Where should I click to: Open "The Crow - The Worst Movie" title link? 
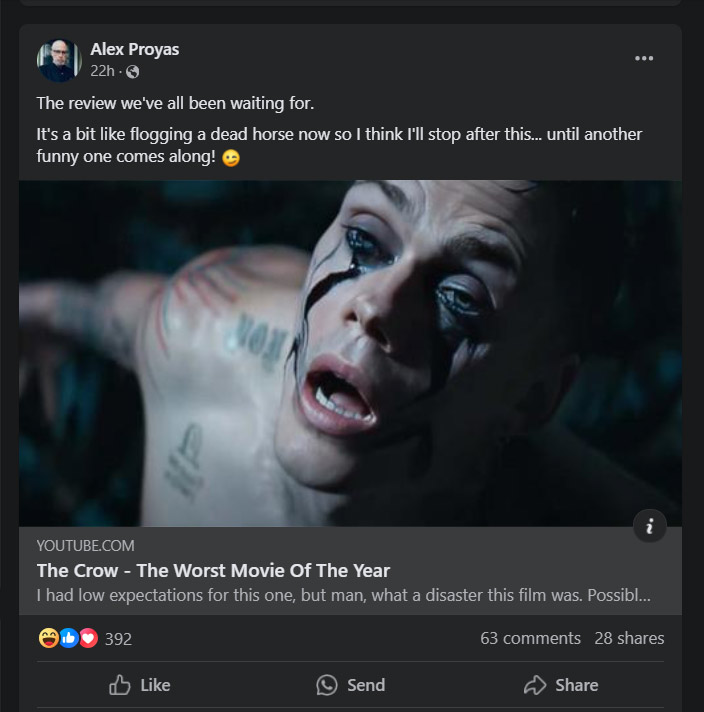[x=213, y=571]
